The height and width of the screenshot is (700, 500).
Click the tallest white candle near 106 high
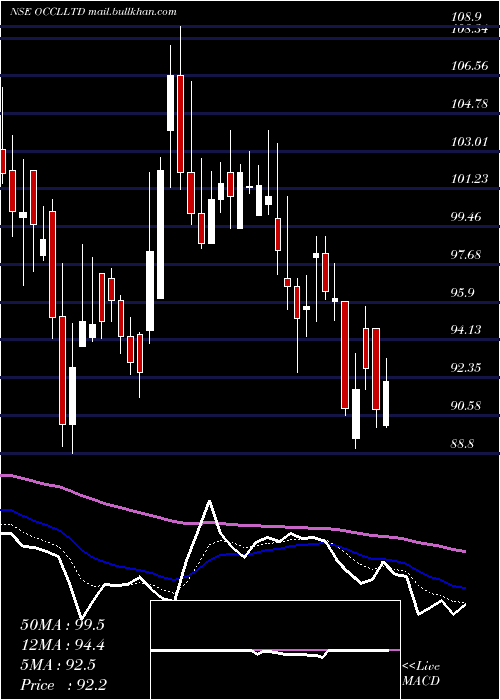171,103
